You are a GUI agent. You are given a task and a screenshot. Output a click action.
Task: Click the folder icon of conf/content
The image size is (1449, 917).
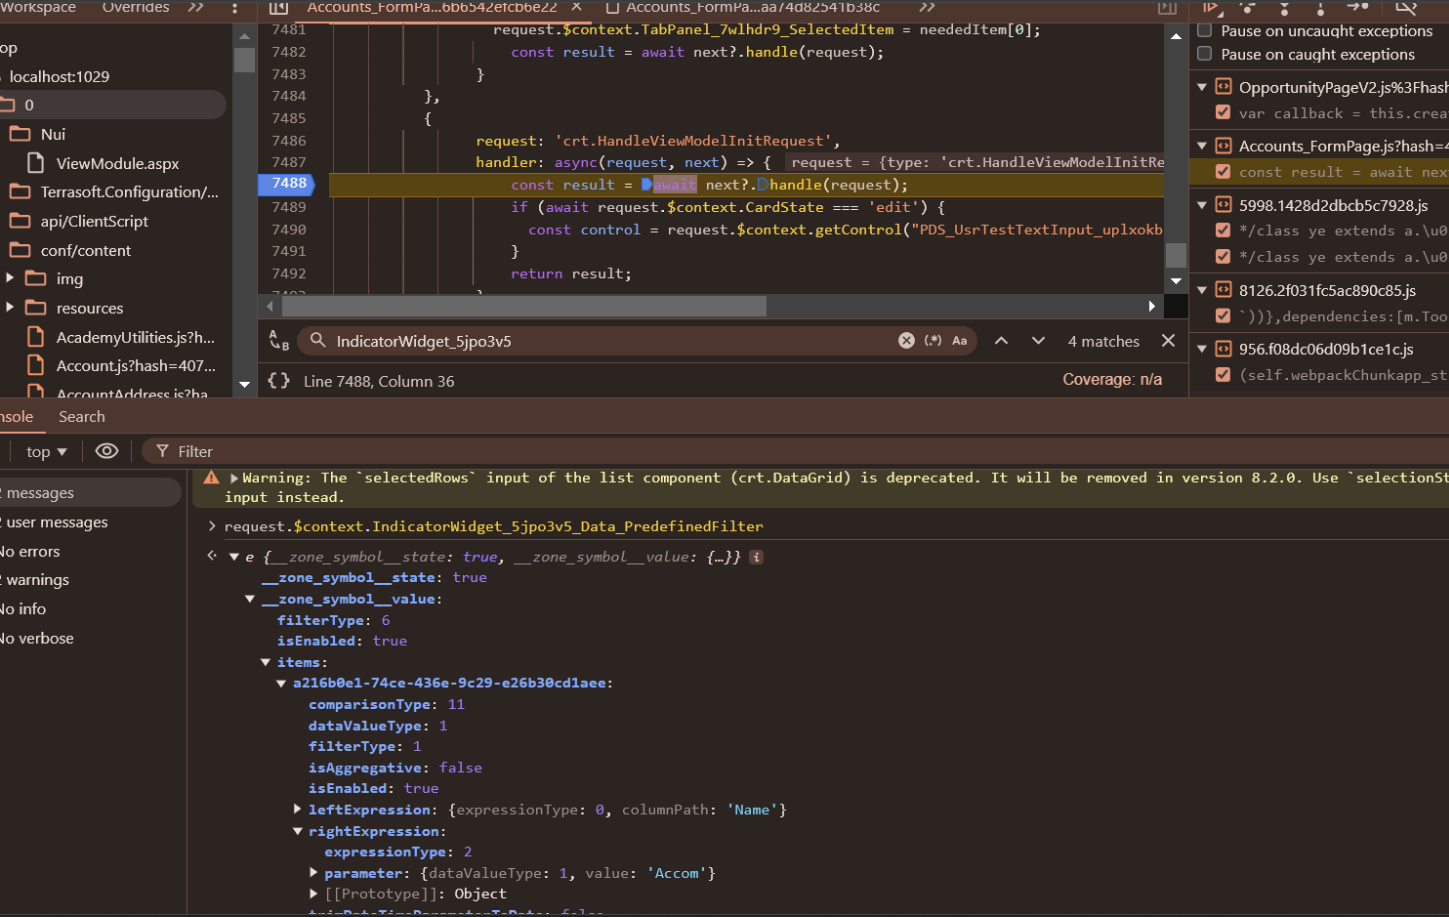click(x=20, y=250)
